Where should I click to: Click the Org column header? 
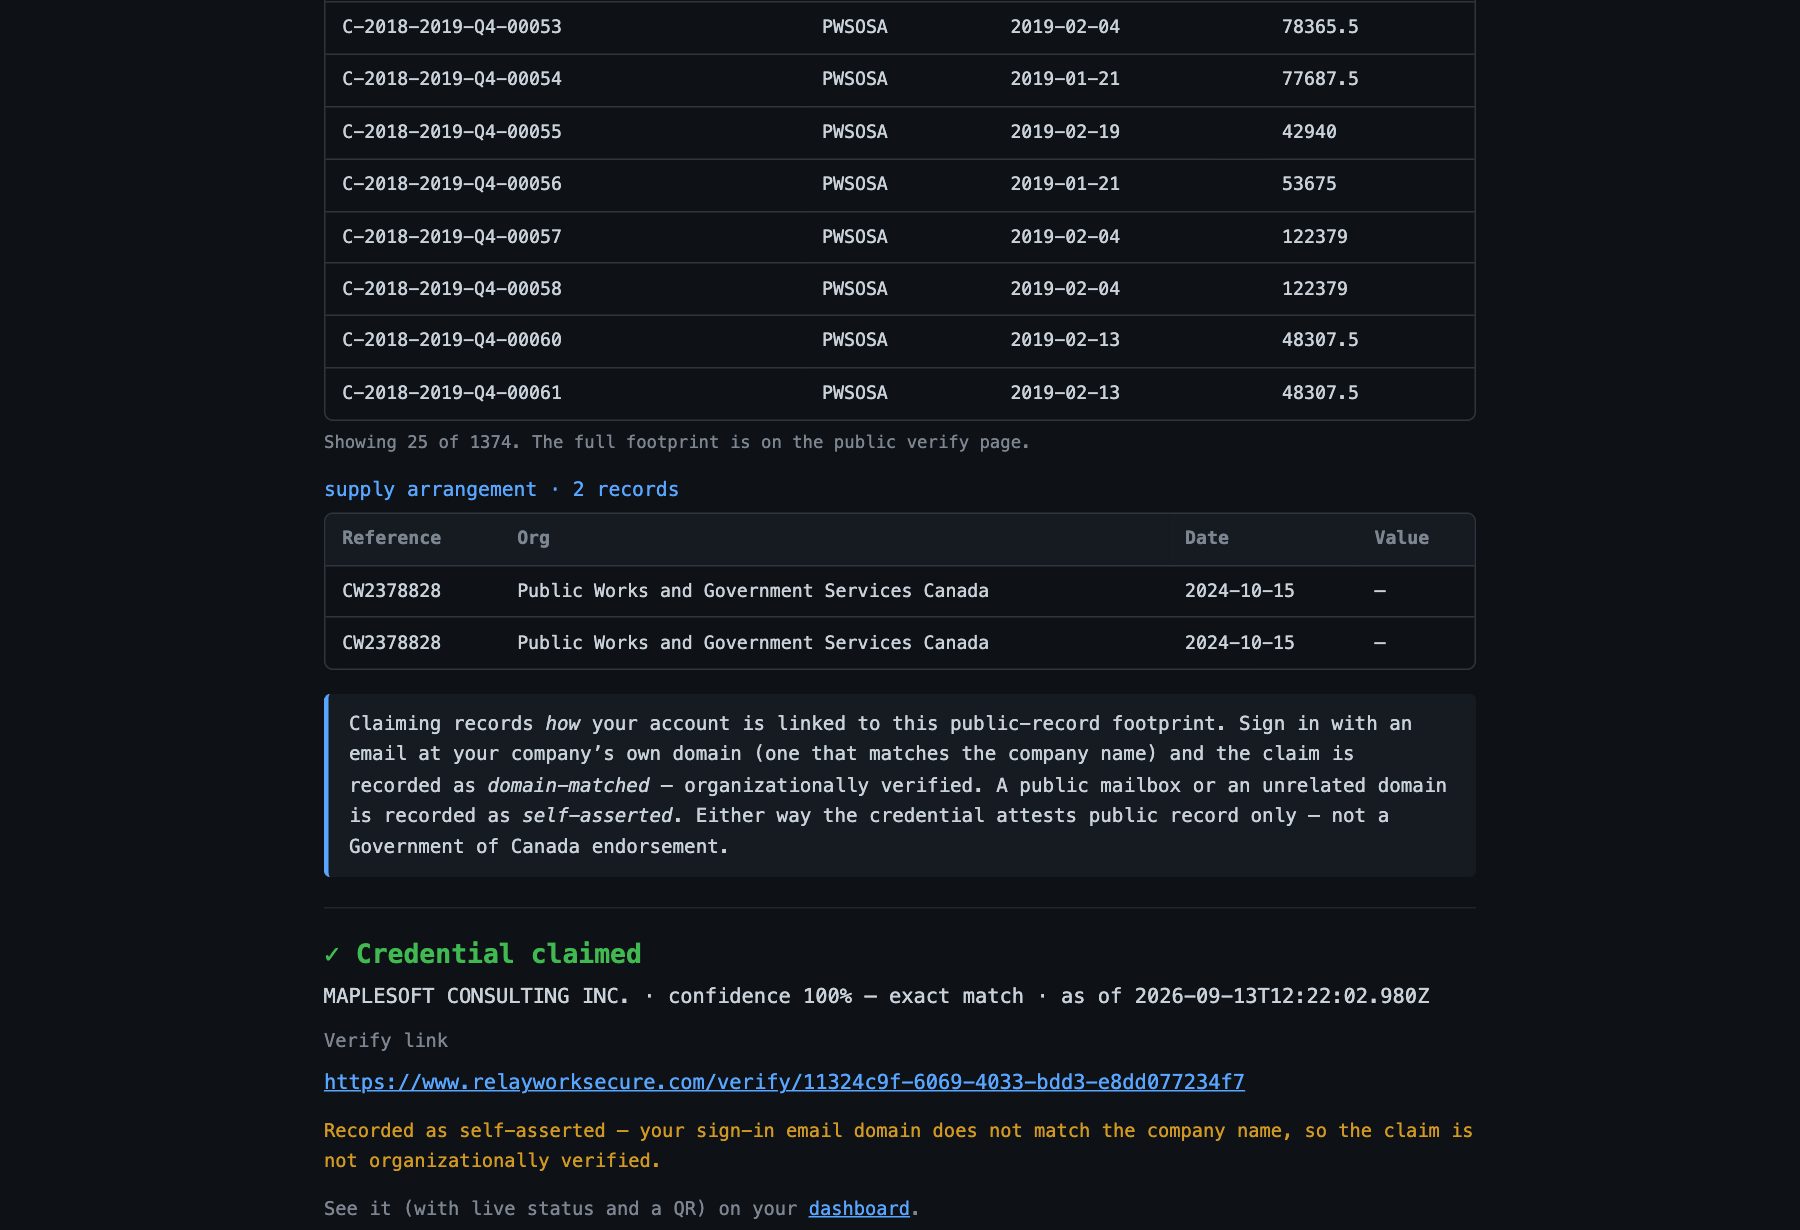[533, 538]
